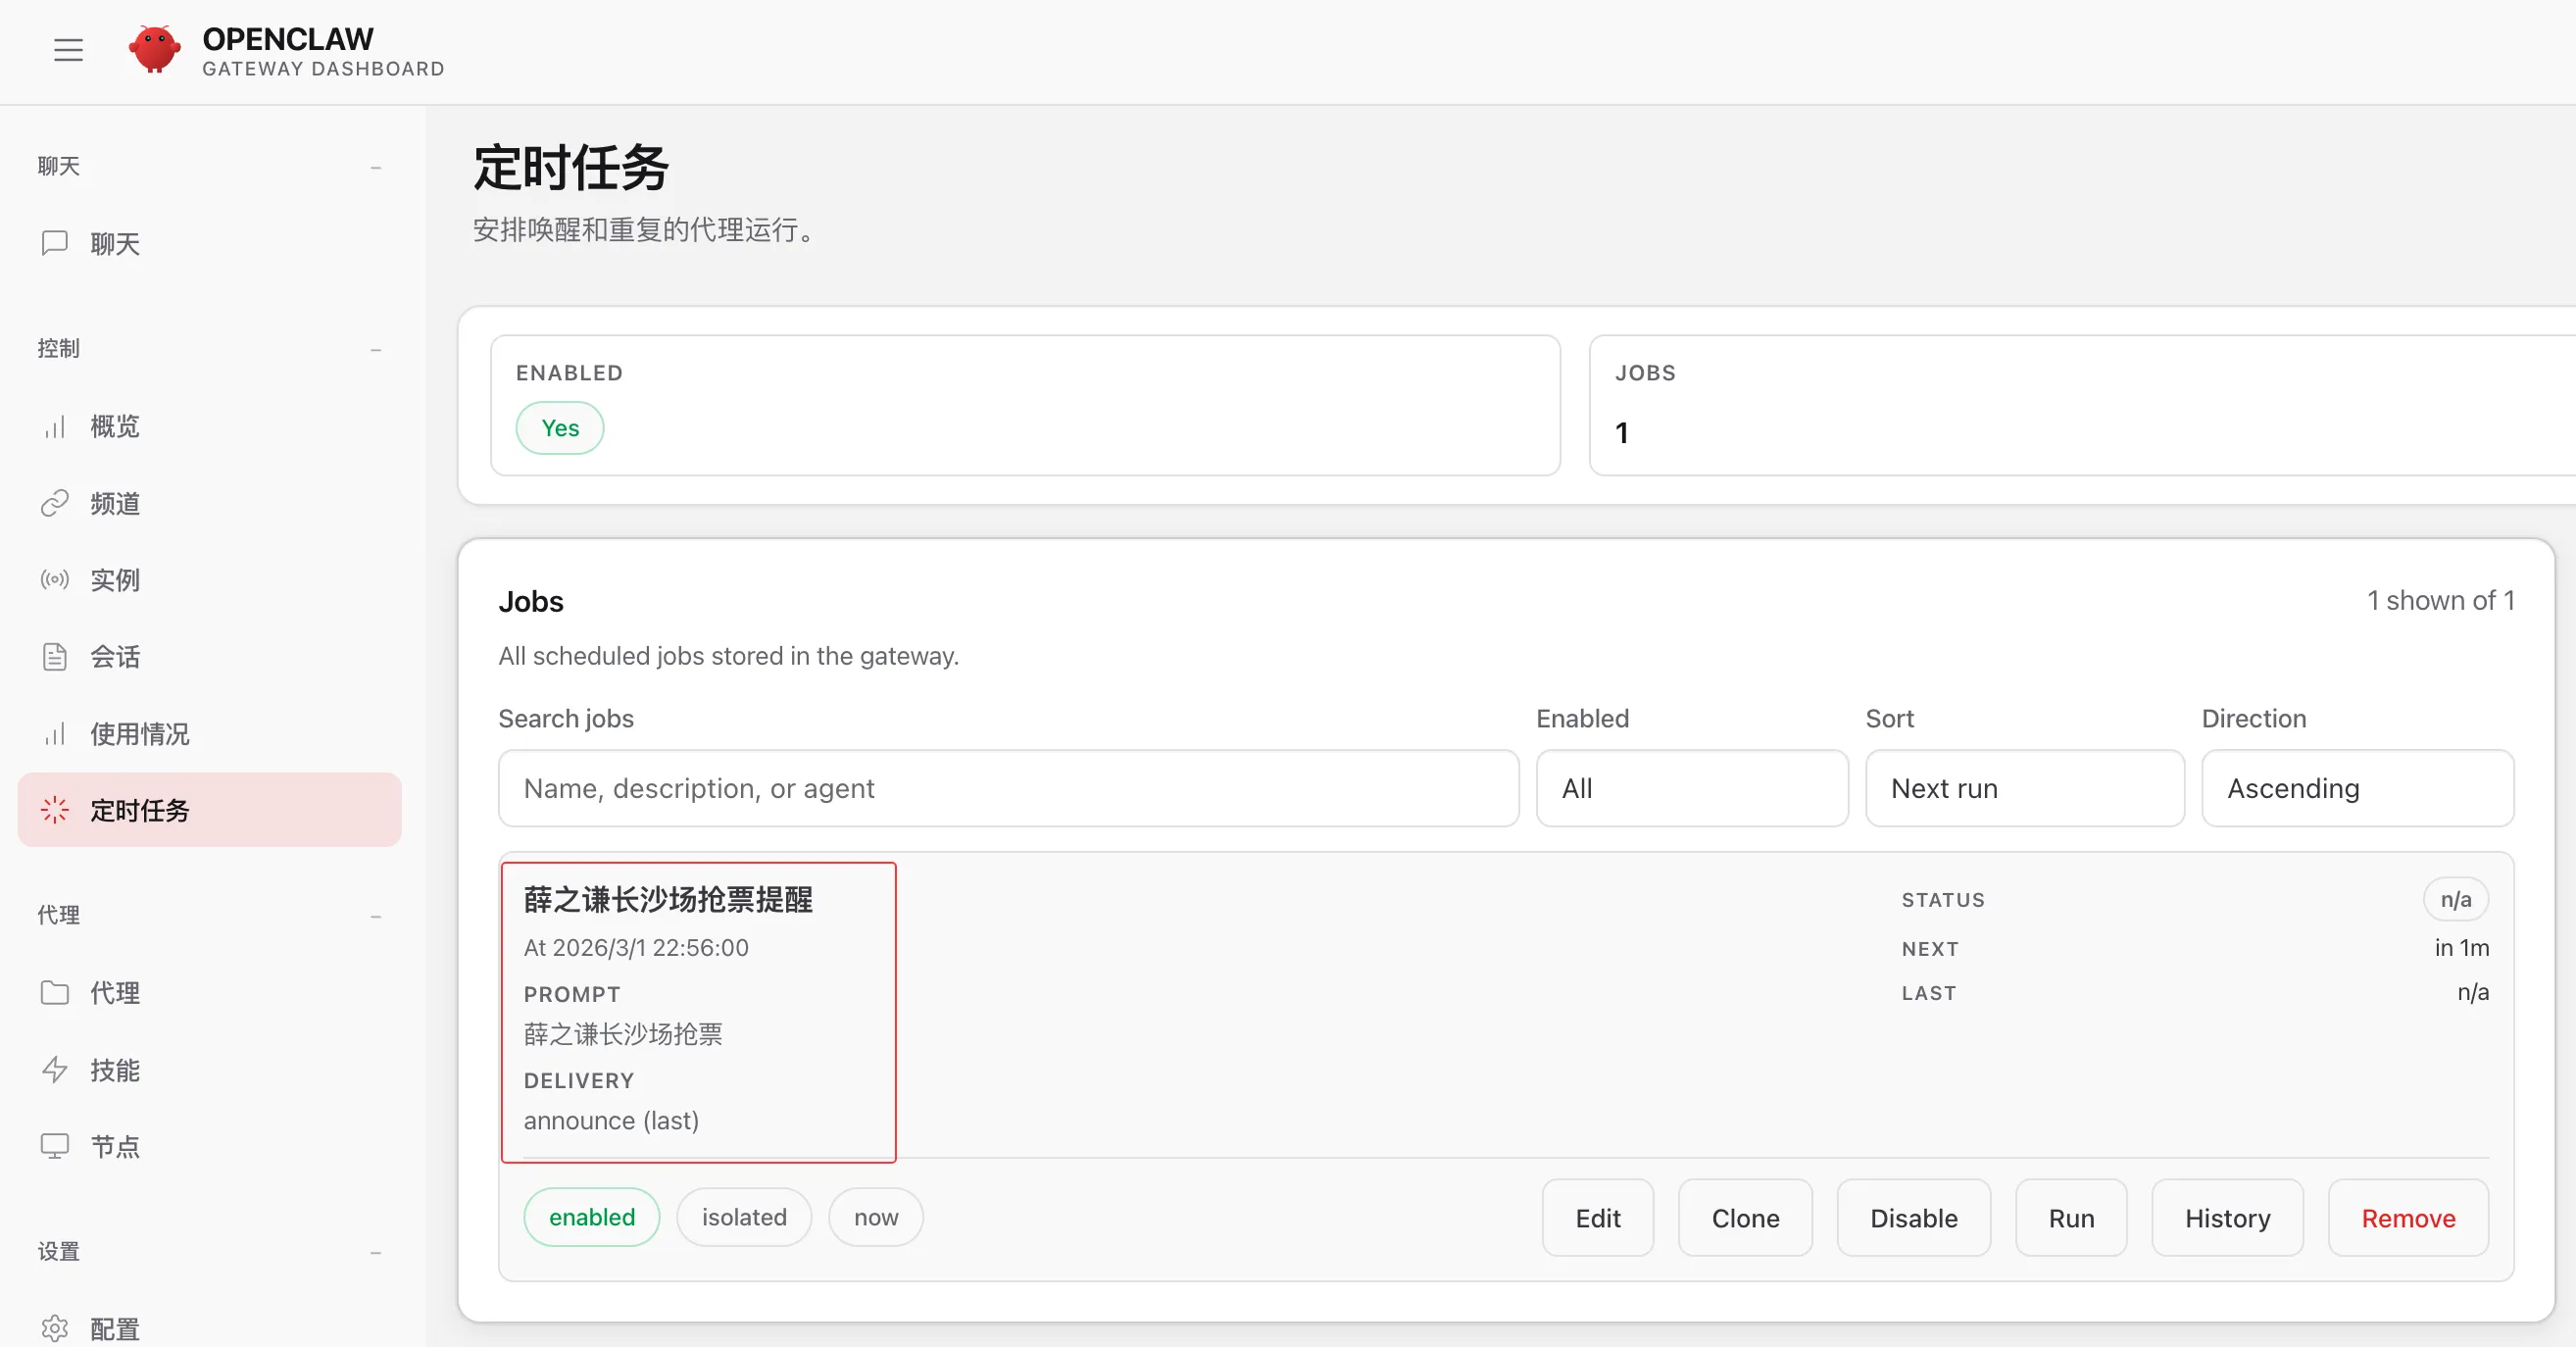2576x1347 pixels.
Task: Open the Enabled filter dropdown
Action: [x=1691, y=788]
